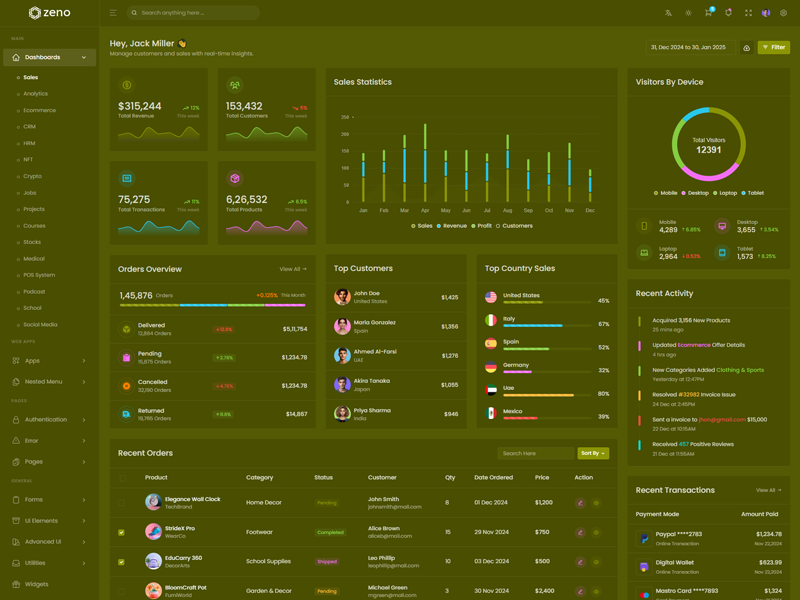Image resolution: width=800 pixels, height=600 pixels.
Task: Open the settings gear in header
Action: click(784, 13)
